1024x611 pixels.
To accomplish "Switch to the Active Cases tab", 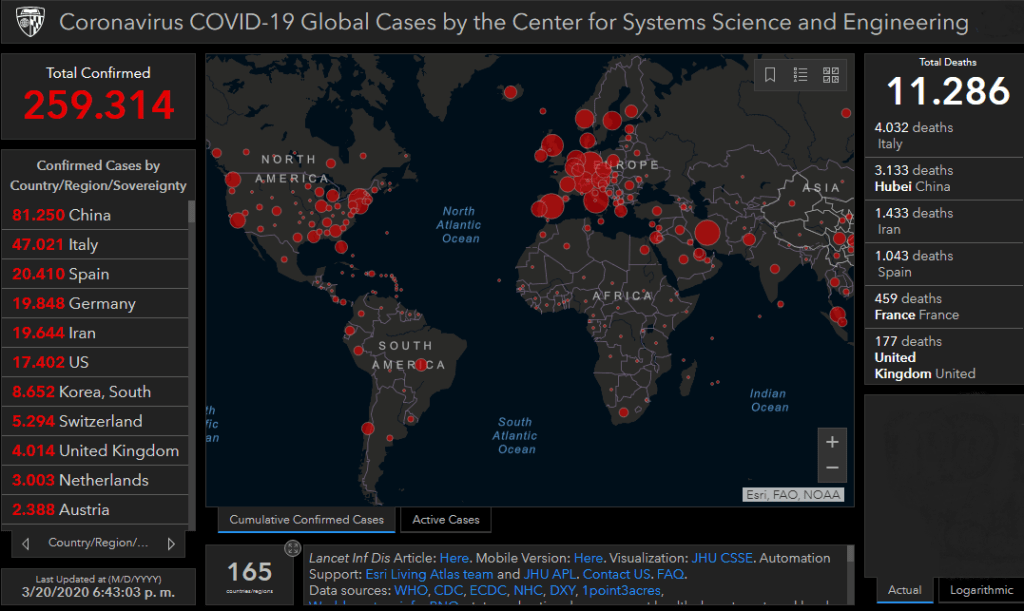I will pyautogui.click(x=446, y=520).
